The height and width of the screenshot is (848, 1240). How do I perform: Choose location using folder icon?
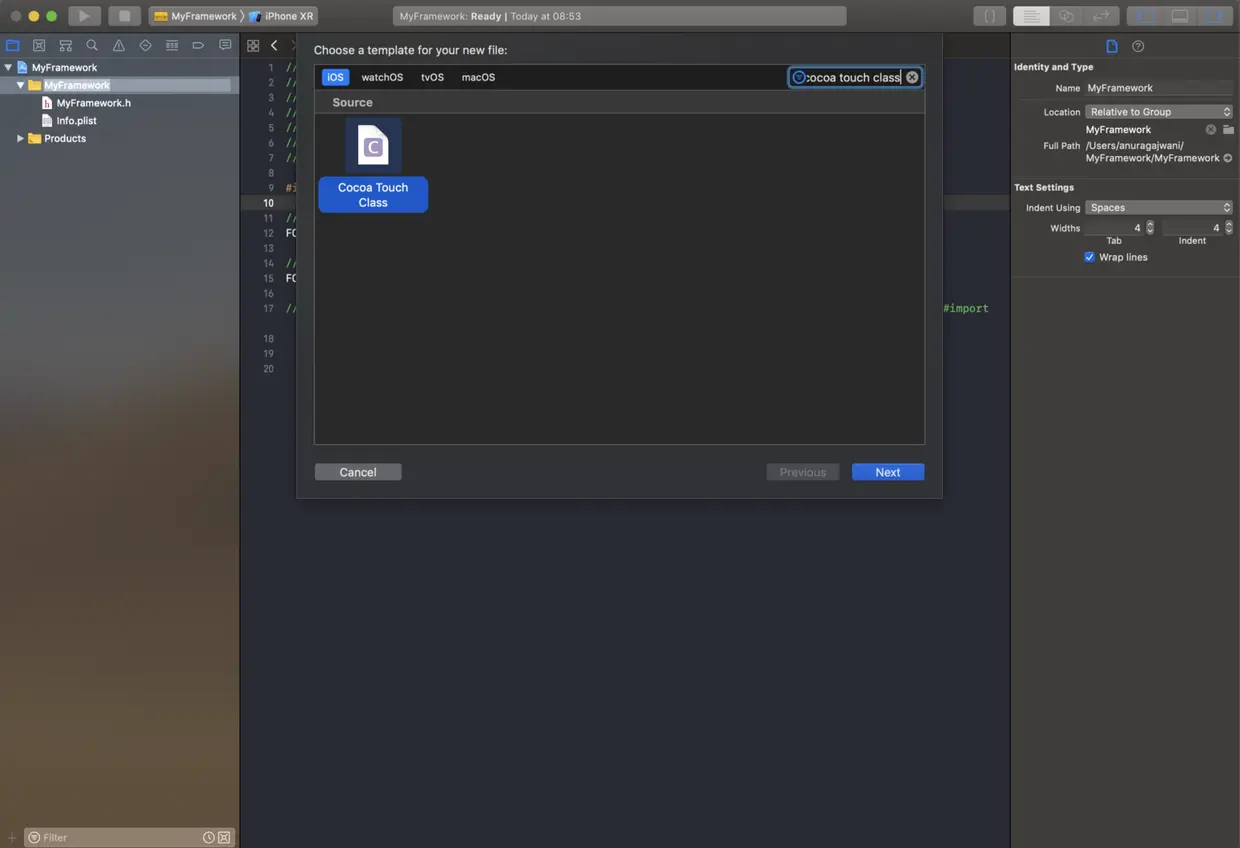click(1228, 130)
